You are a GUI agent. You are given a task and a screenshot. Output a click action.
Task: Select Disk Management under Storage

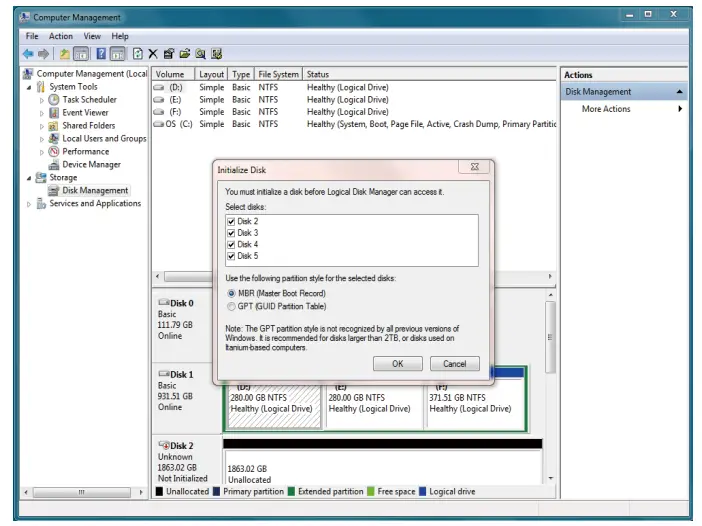95,190
